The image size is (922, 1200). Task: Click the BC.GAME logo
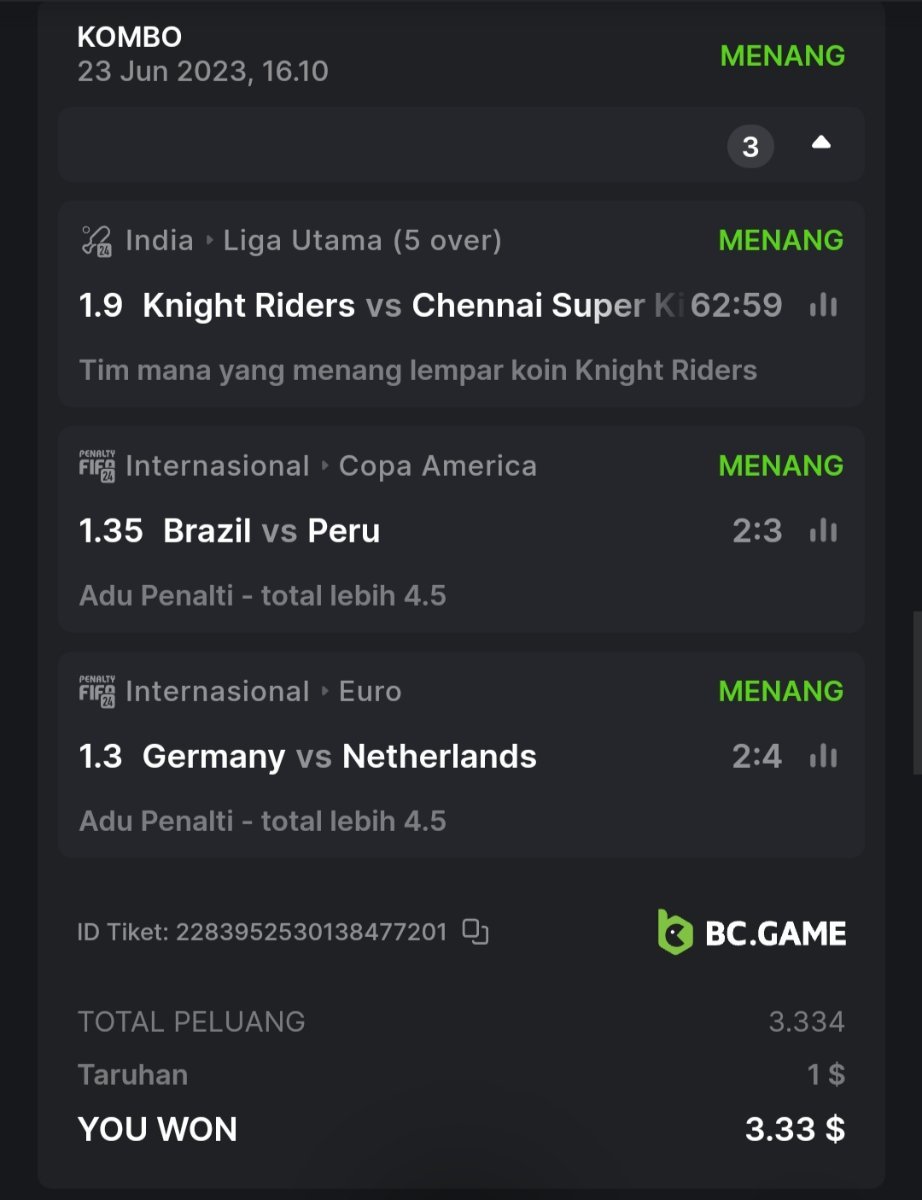[751, 932]
